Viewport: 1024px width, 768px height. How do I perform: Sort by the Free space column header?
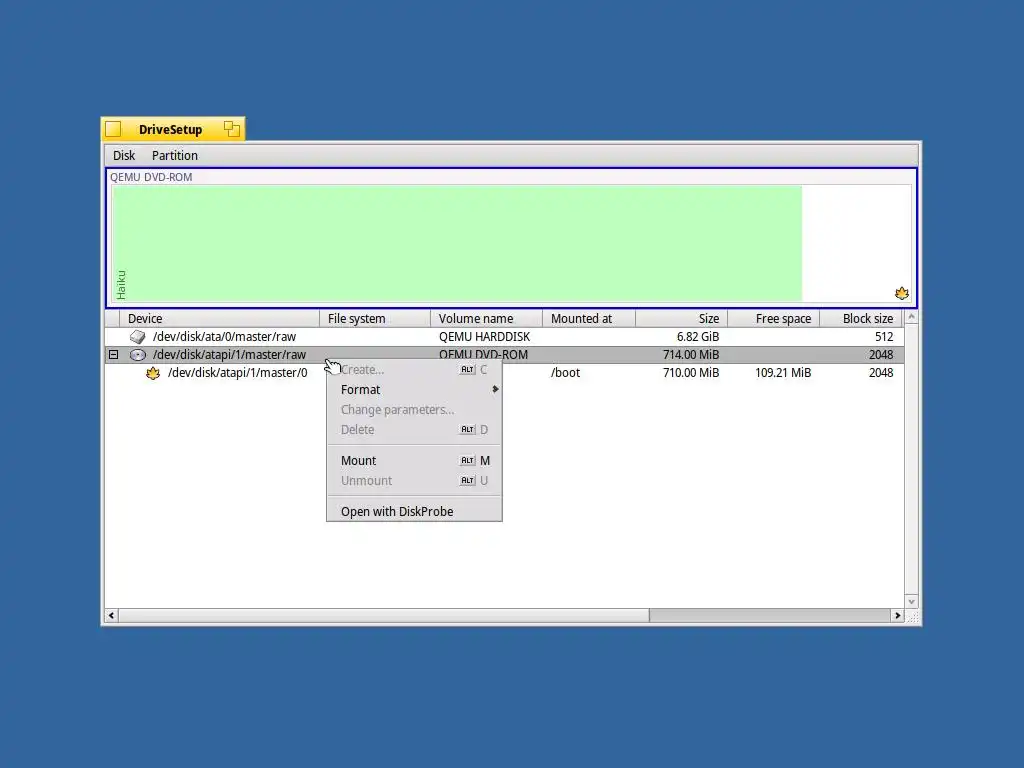pyautogui.click(x=774, y=319)
